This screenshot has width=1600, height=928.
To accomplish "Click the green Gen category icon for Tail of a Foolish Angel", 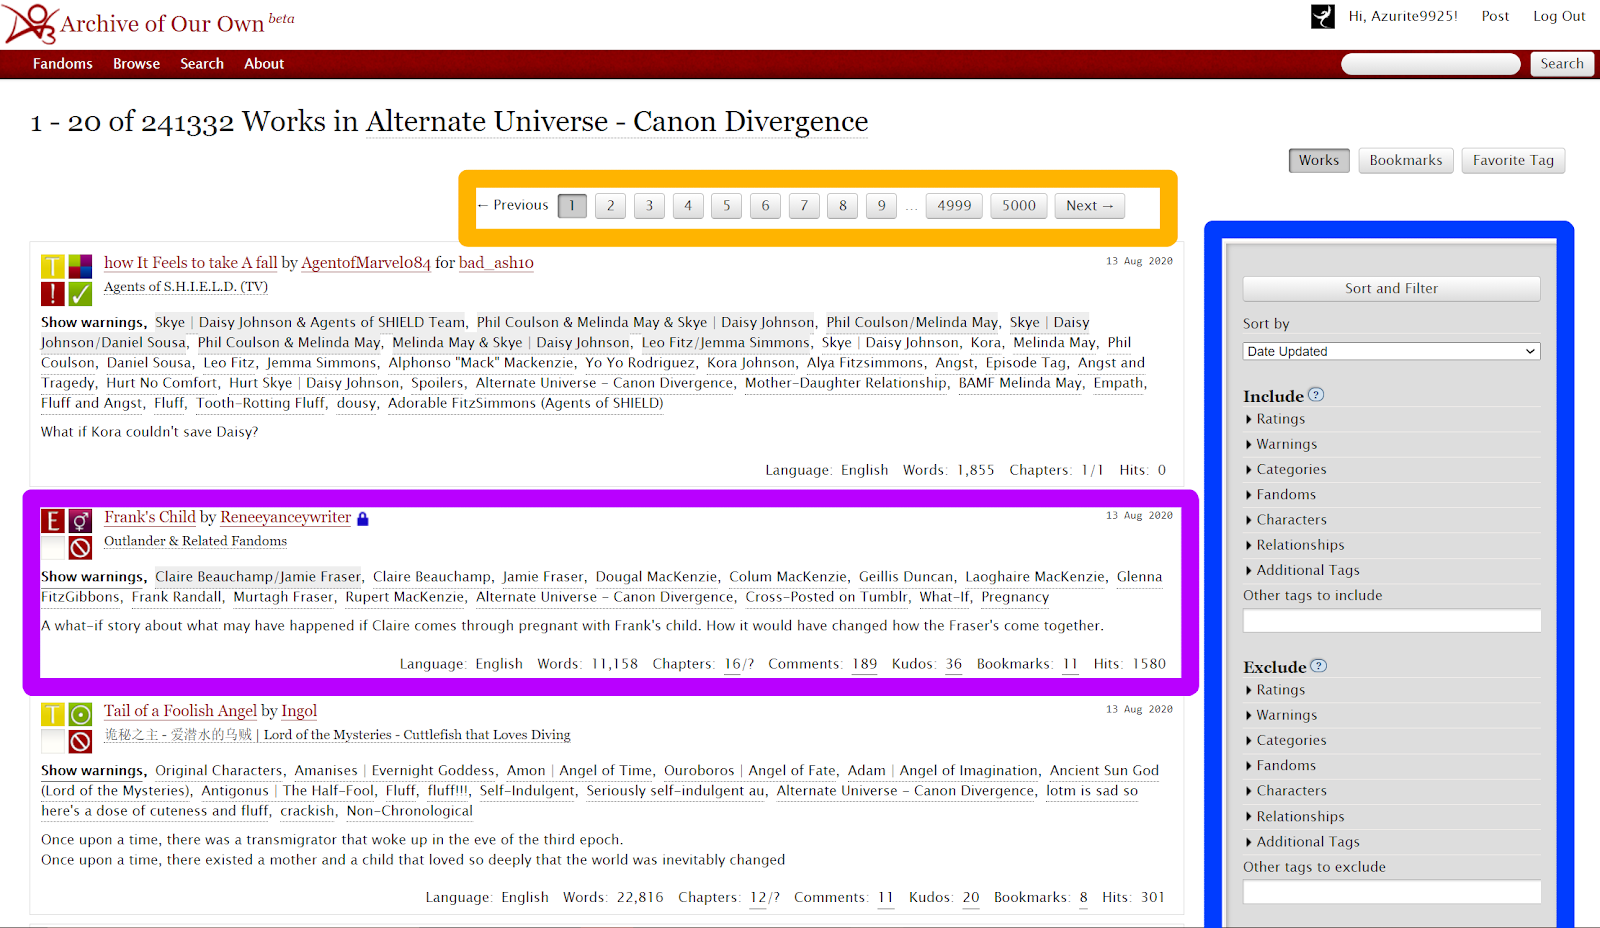I will (x=81, y=714).
